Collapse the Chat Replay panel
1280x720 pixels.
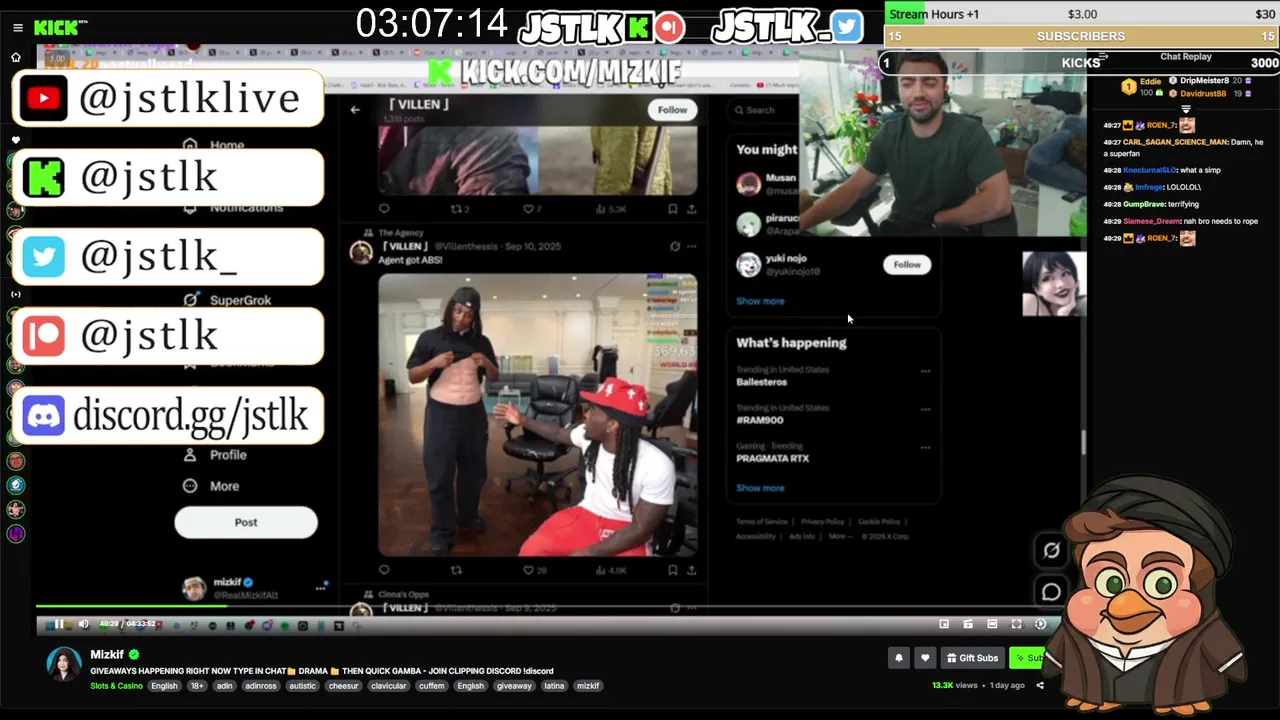tap(1105, 57)
